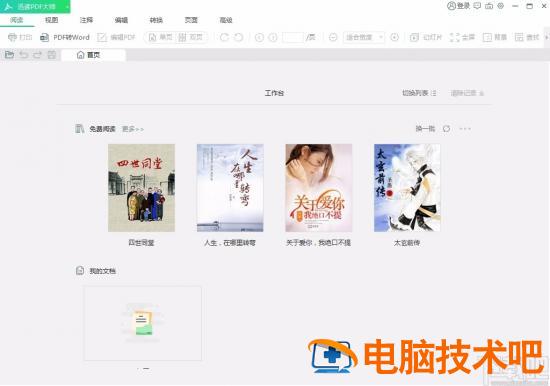Click the refresh circular arrow icon
The height and width of the screenshot is (386, 550).
(446, 129)
